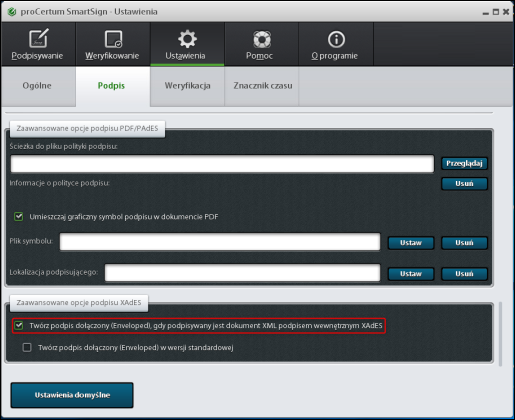Screen dimensions: 515x420
Task: Open the Pomoc lifebuoy help section
Action: pyautogui.click(x=261, y=44)
